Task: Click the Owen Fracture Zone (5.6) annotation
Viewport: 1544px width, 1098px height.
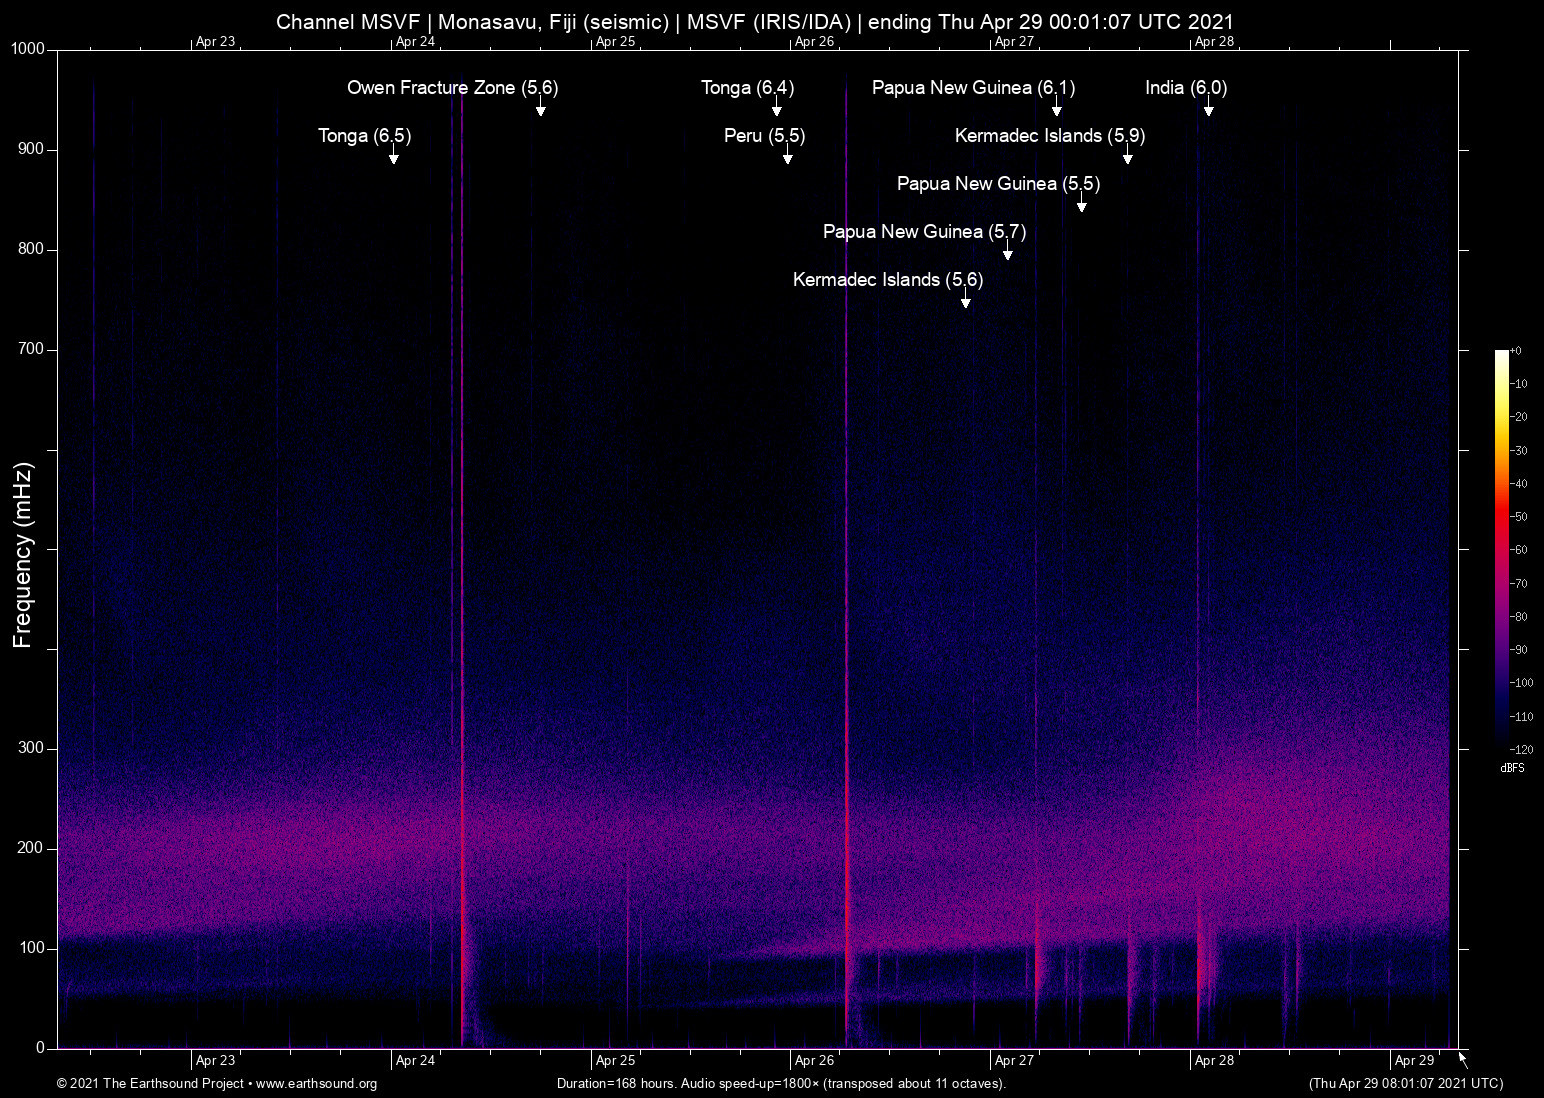Action: click(x=454, y=88)
